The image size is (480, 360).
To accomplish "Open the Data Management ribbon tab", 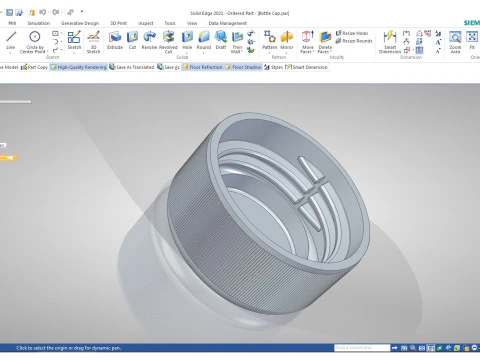I will pyautogui.click(x=228, y=23).
